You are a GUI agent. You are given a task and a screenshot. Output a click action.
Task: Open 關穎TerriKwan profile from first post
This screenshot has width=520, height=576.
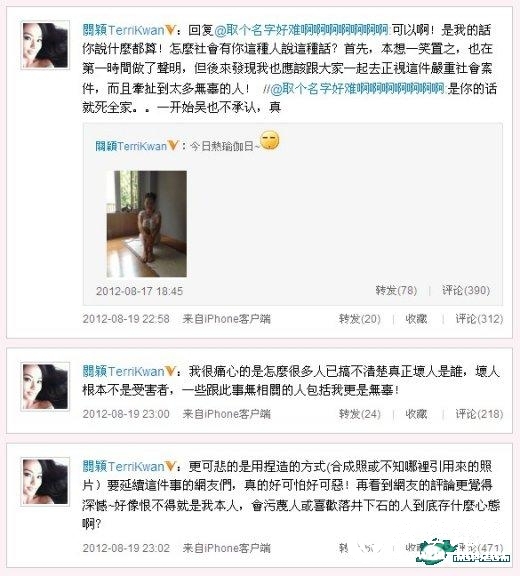click(x=123, y=30)
